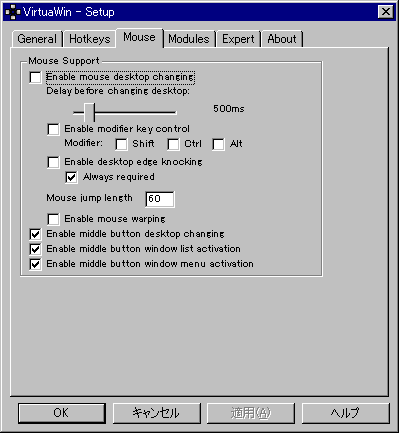Click the VirtuaWin title bar icon
Viewport: 399px width, 433px height.
click(x=13, y=12)
